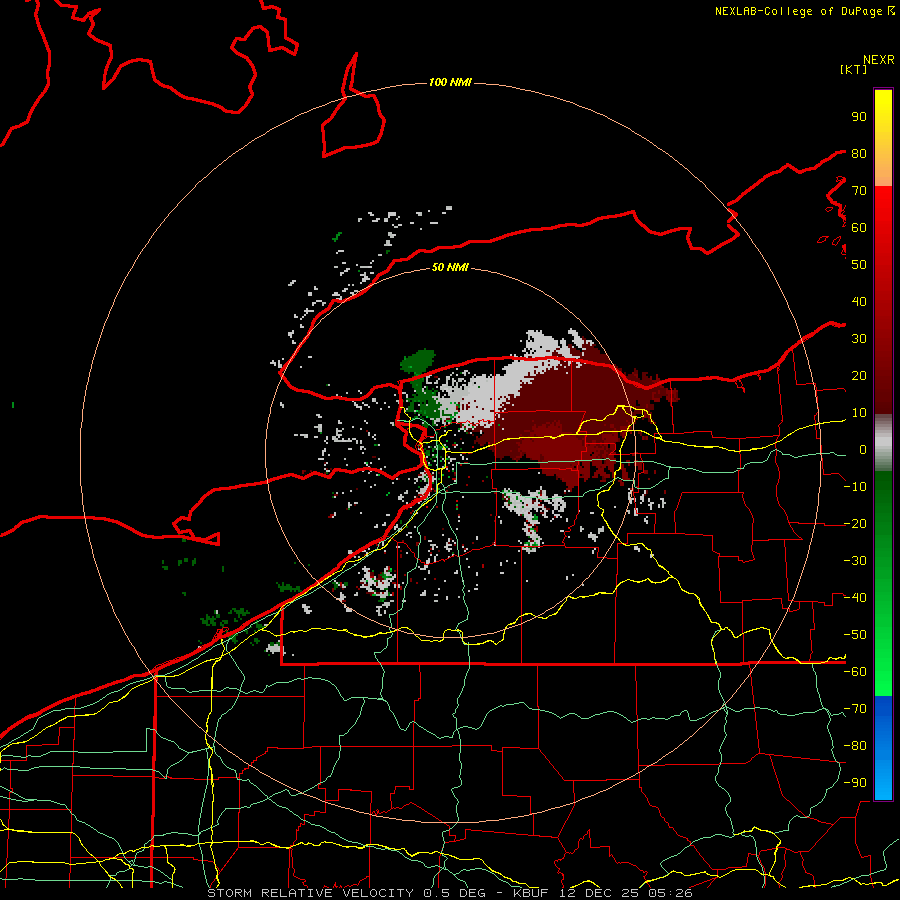Click the positive 10 value on velocity scale
Image resolution: width=900 pixels, height=900 pixels.
point(859,413)
